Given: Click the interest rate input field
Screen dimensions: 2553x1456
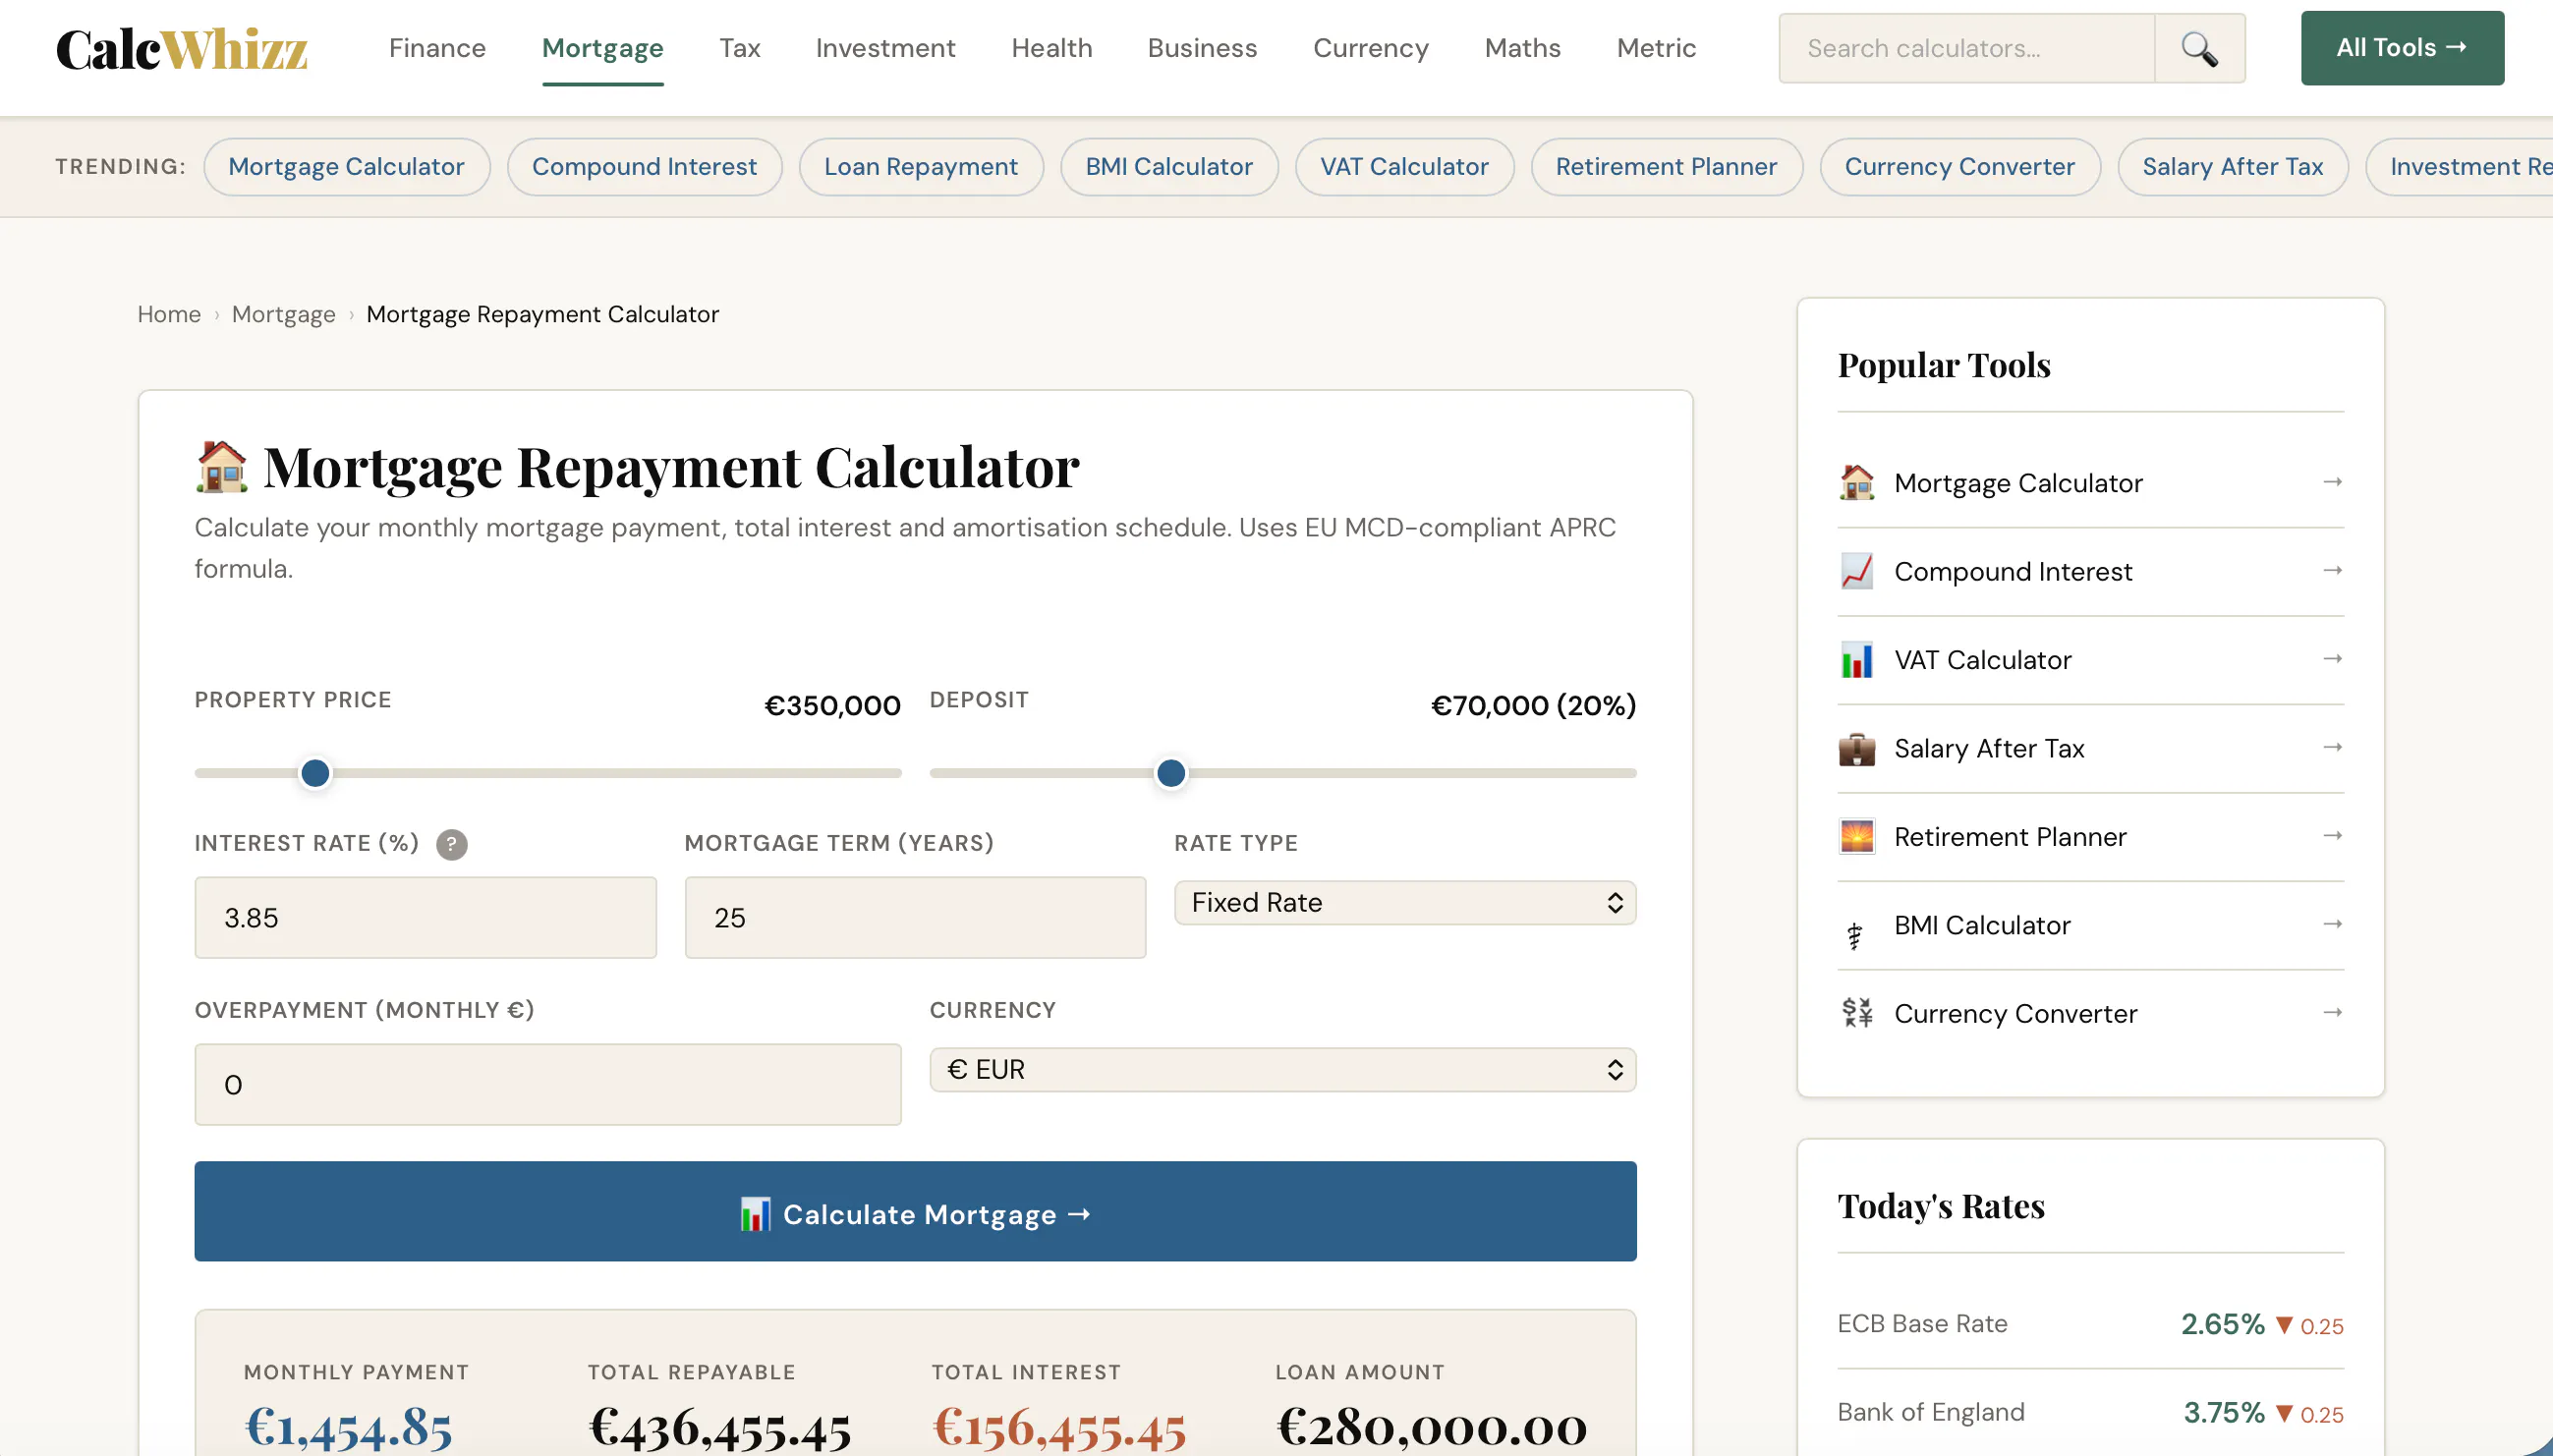Looking at the screenshot, I should tap(425, 917).
